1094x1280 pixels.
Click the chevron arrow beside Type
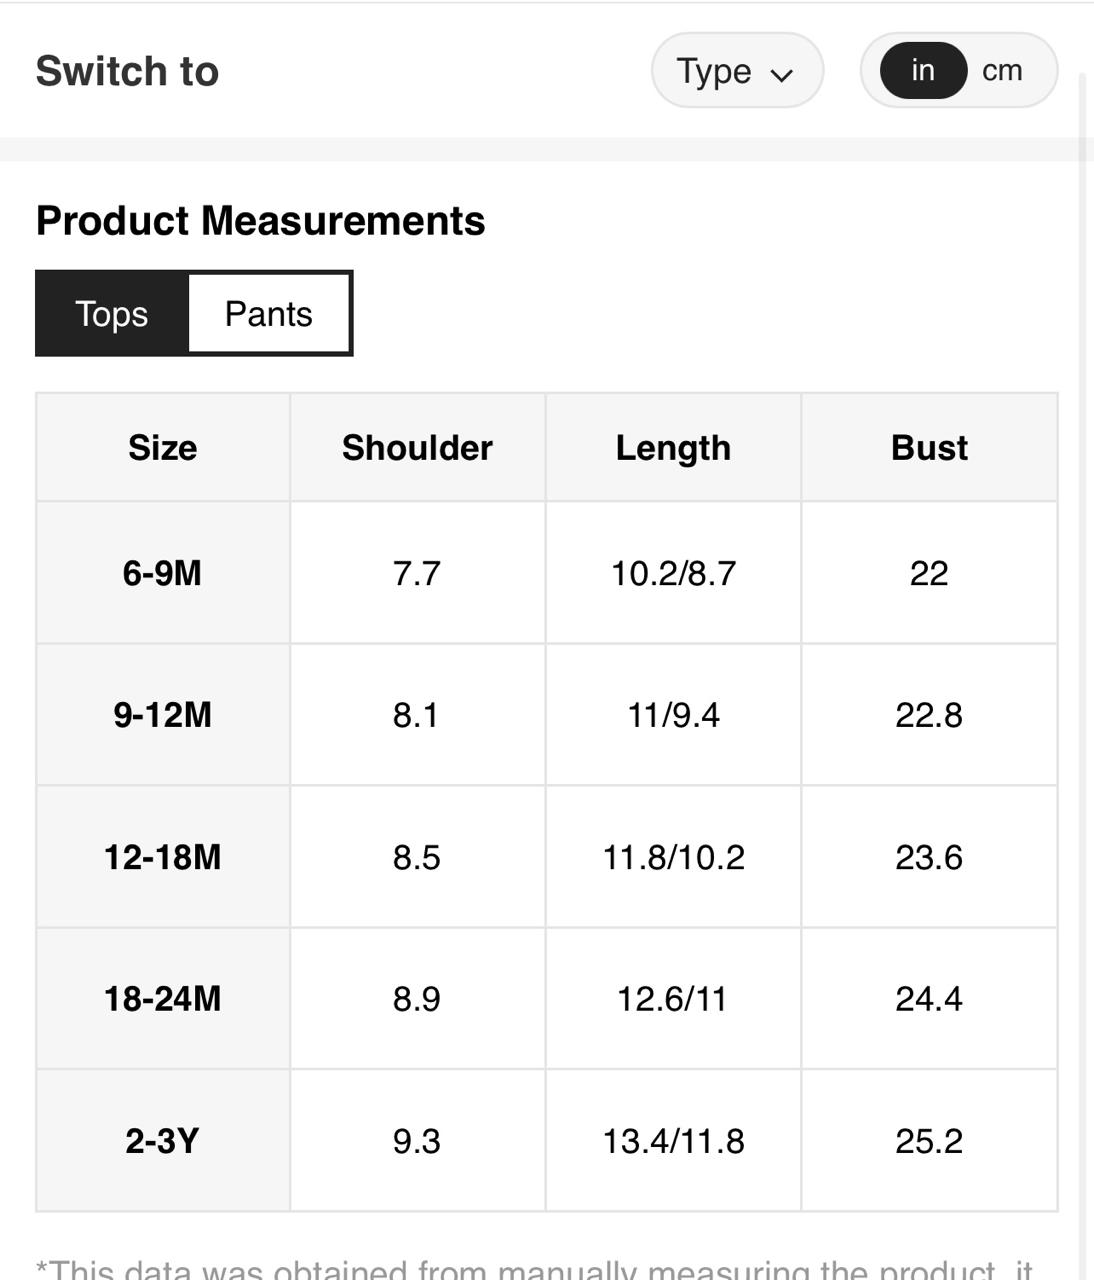click(782, 74)
